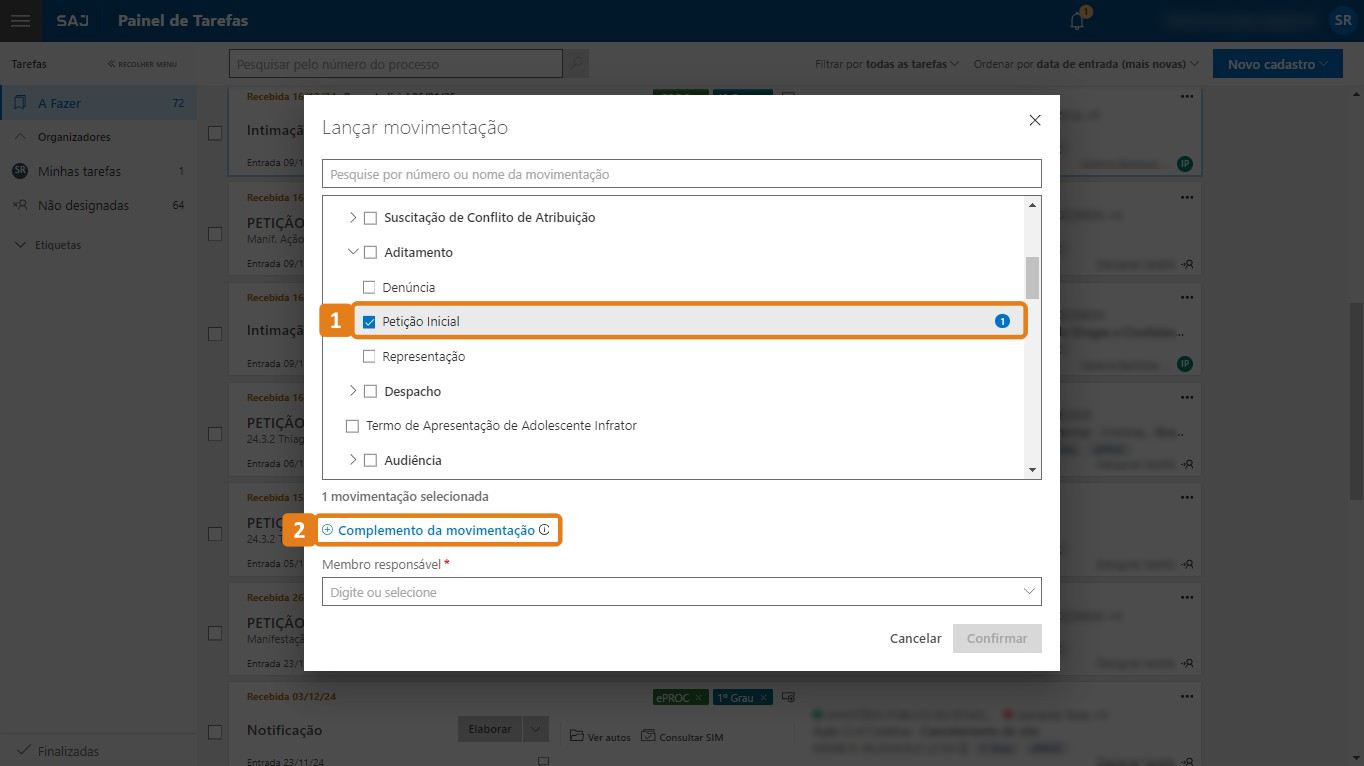
Task: Click the Consultar SIM icon
Action: coord(649,737)
